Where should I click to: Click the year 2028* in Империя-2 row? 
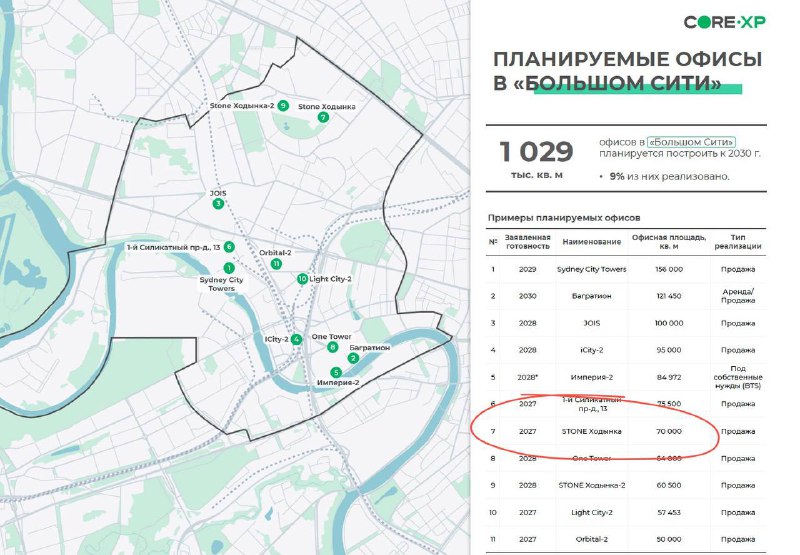(528, 377)
